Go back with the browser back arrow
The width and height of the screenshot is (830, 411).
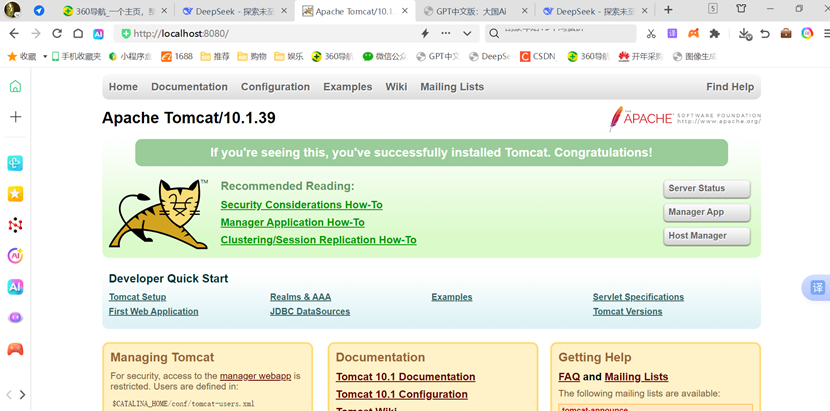14,33
